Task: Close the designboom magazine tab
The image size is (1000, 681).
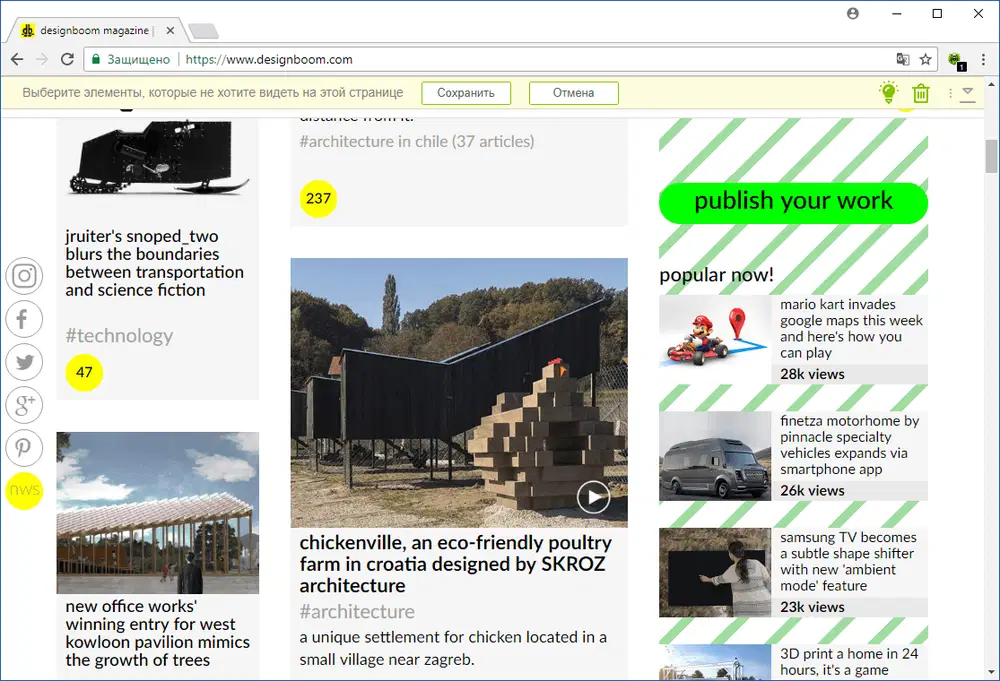Action: [x=170, y=30]
